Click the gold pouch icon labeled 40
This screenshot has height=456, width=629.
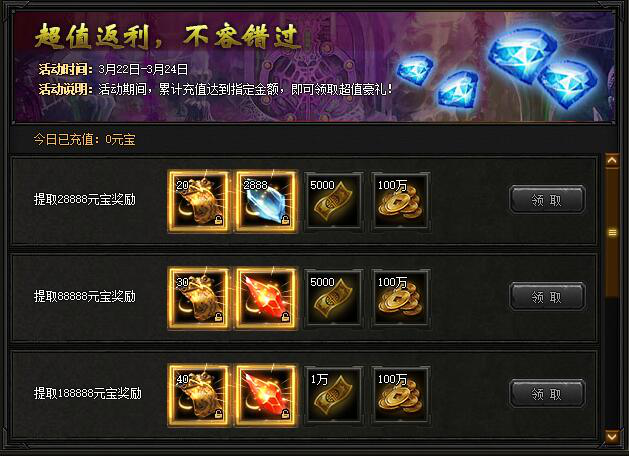[x=199, y=395]
